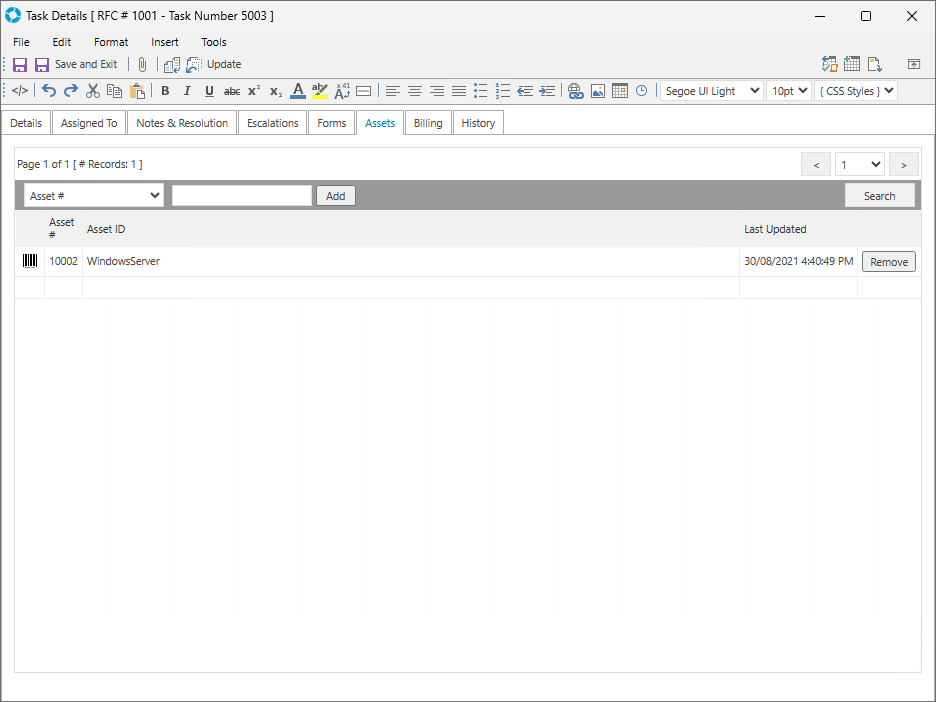Image resolution: width=936 pixels, height=702 pixels.
Task: Click the barcode icon for asset 10002
Action: [30, 261]
